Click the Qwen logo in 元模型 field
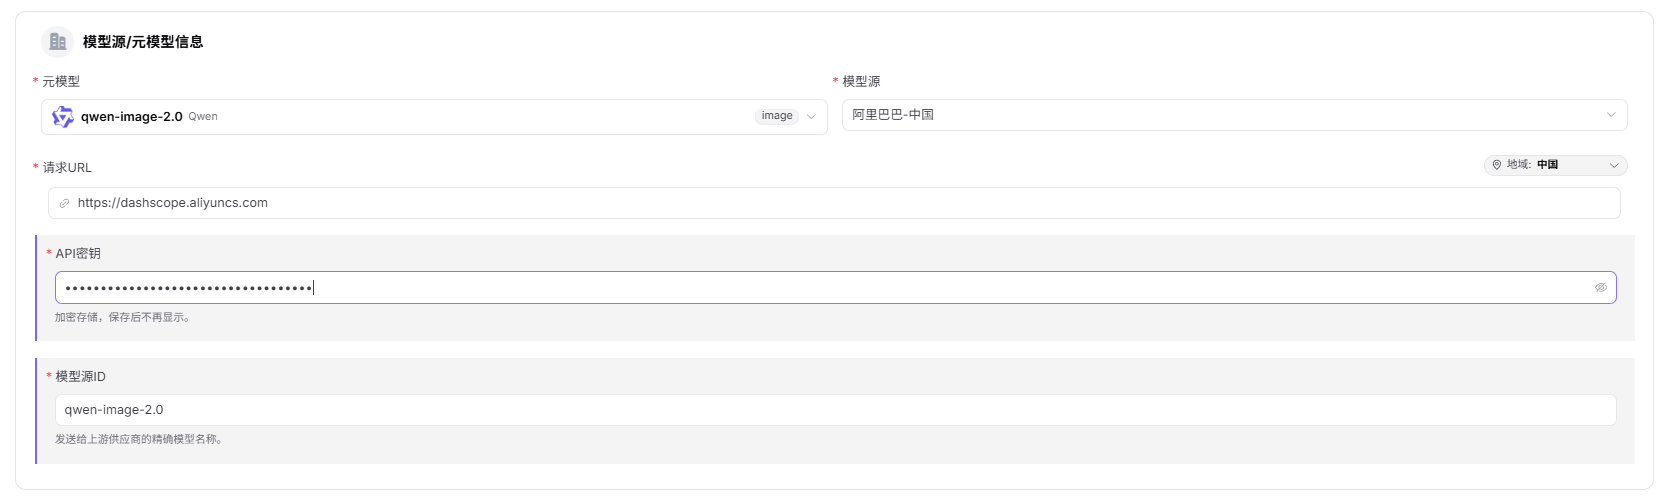 pos(63,117)
